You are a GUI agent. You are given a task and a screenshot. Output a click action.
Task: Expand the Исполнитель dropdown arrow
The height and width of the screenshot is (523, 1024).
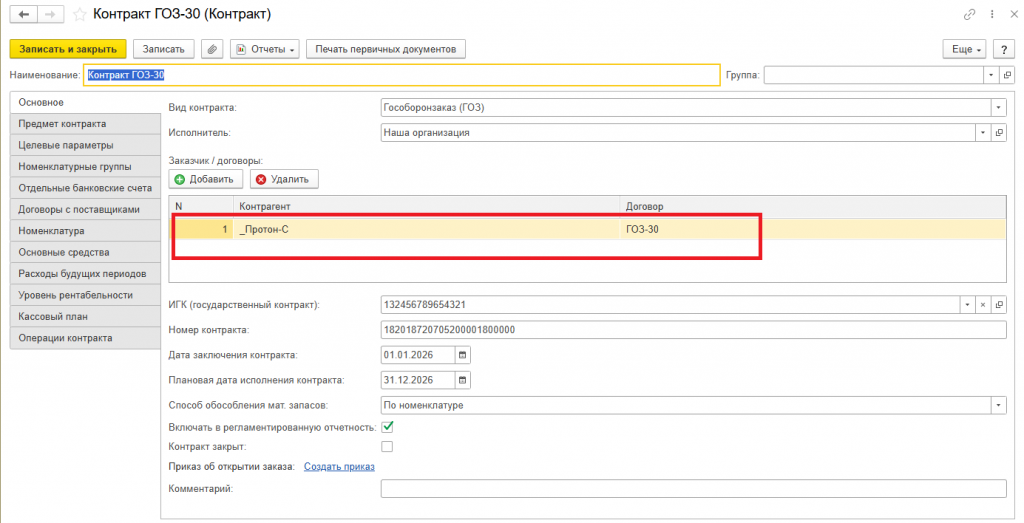point(983,133)
